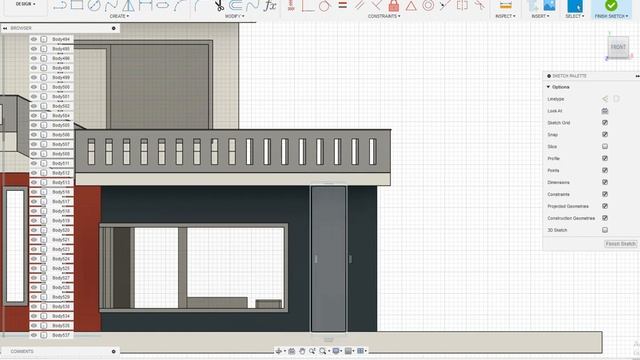
Task: Open the FINISH SKETCH dropdown
Action: [611, 16]
